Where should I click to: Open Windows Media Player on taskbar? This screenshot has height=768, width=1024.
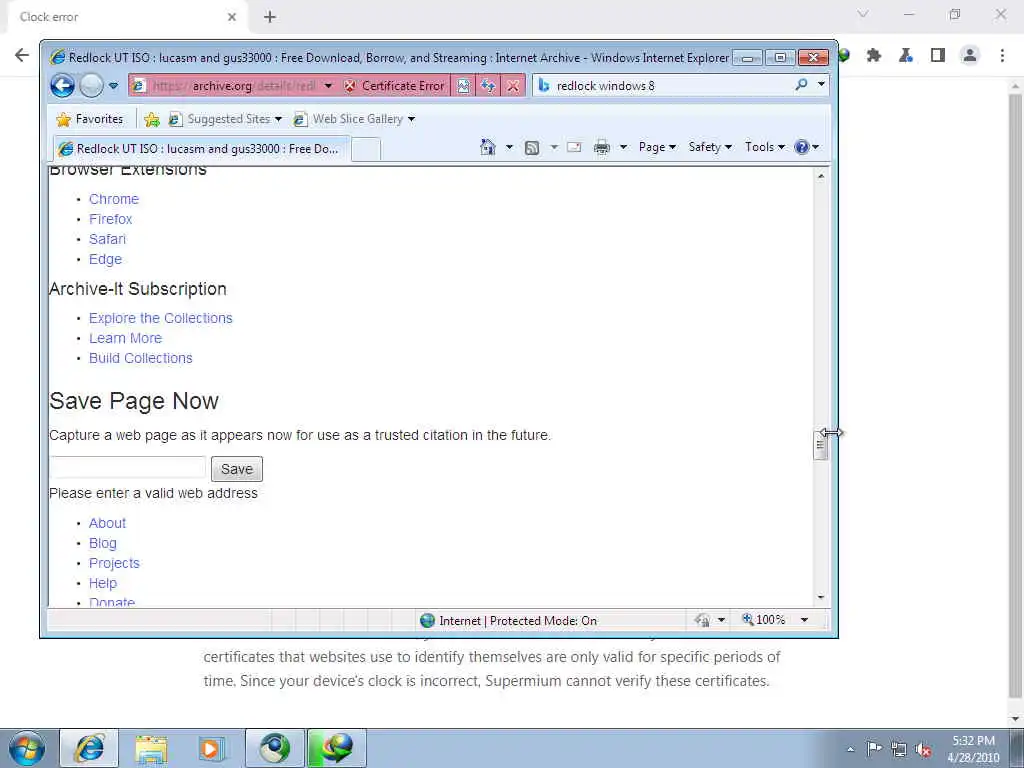[x=211, y=748]
